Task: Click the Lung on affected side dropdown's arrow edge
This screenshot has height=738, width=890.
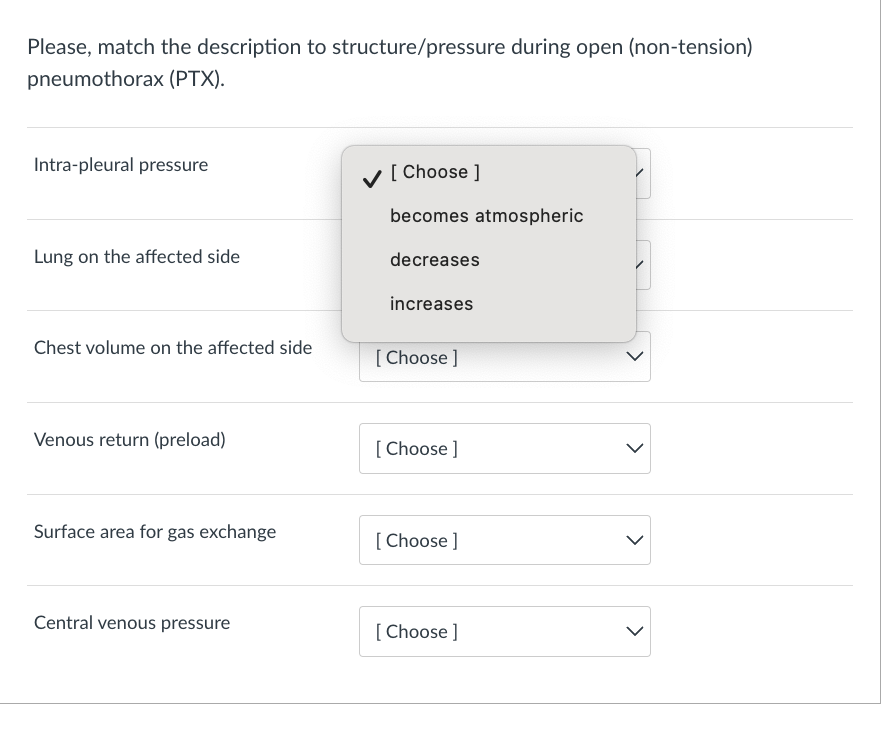Action: [643, 265]
